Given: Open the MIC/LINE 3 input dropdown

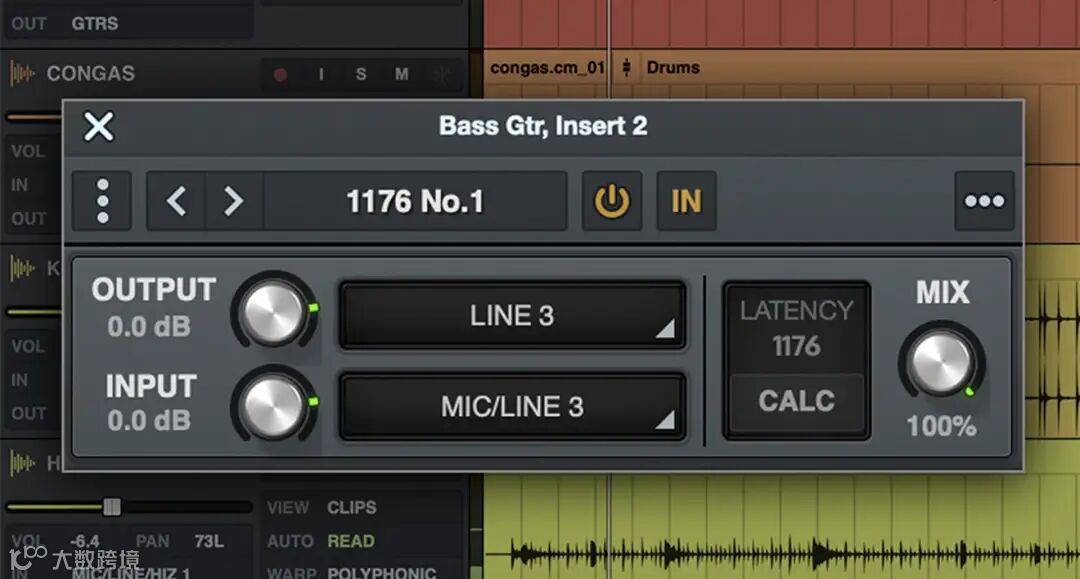Looking at the screenshot, I should click(x=512, y=407).
